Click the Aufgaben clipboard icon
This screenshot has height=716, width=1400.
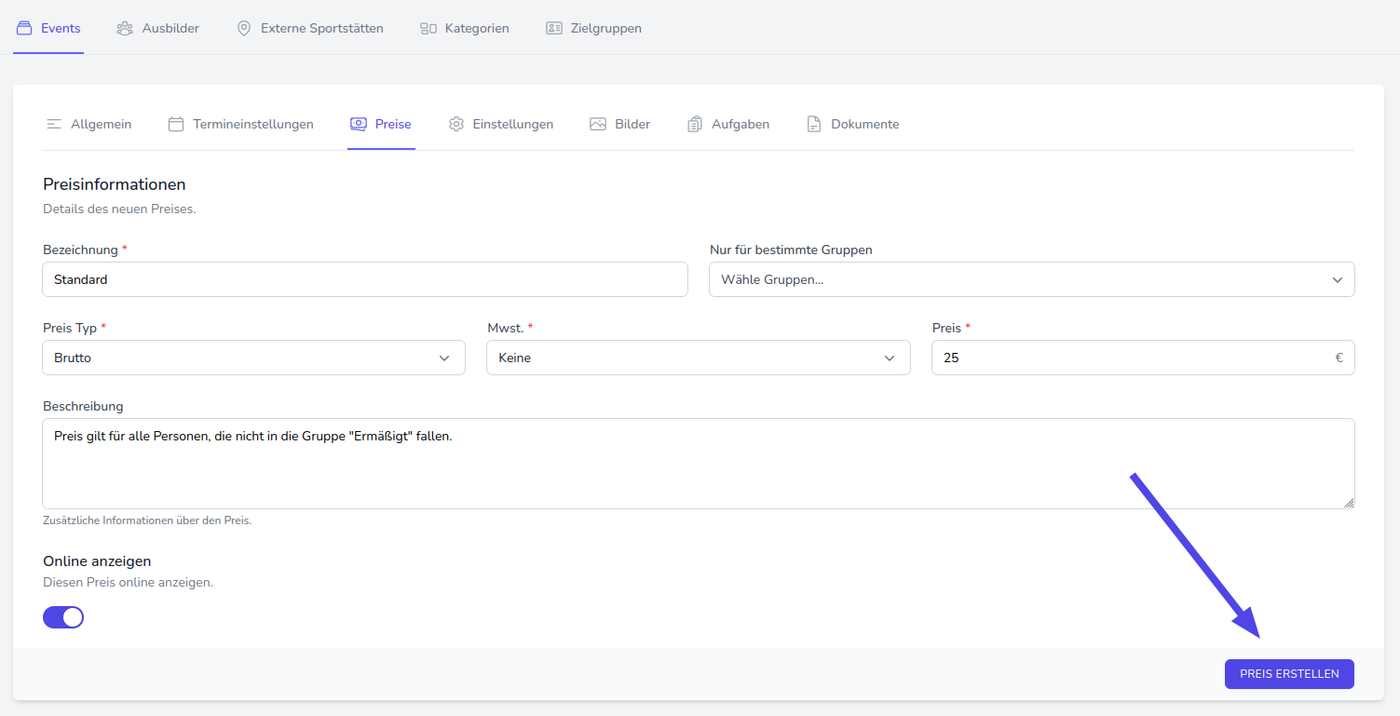tap(695, 124)
